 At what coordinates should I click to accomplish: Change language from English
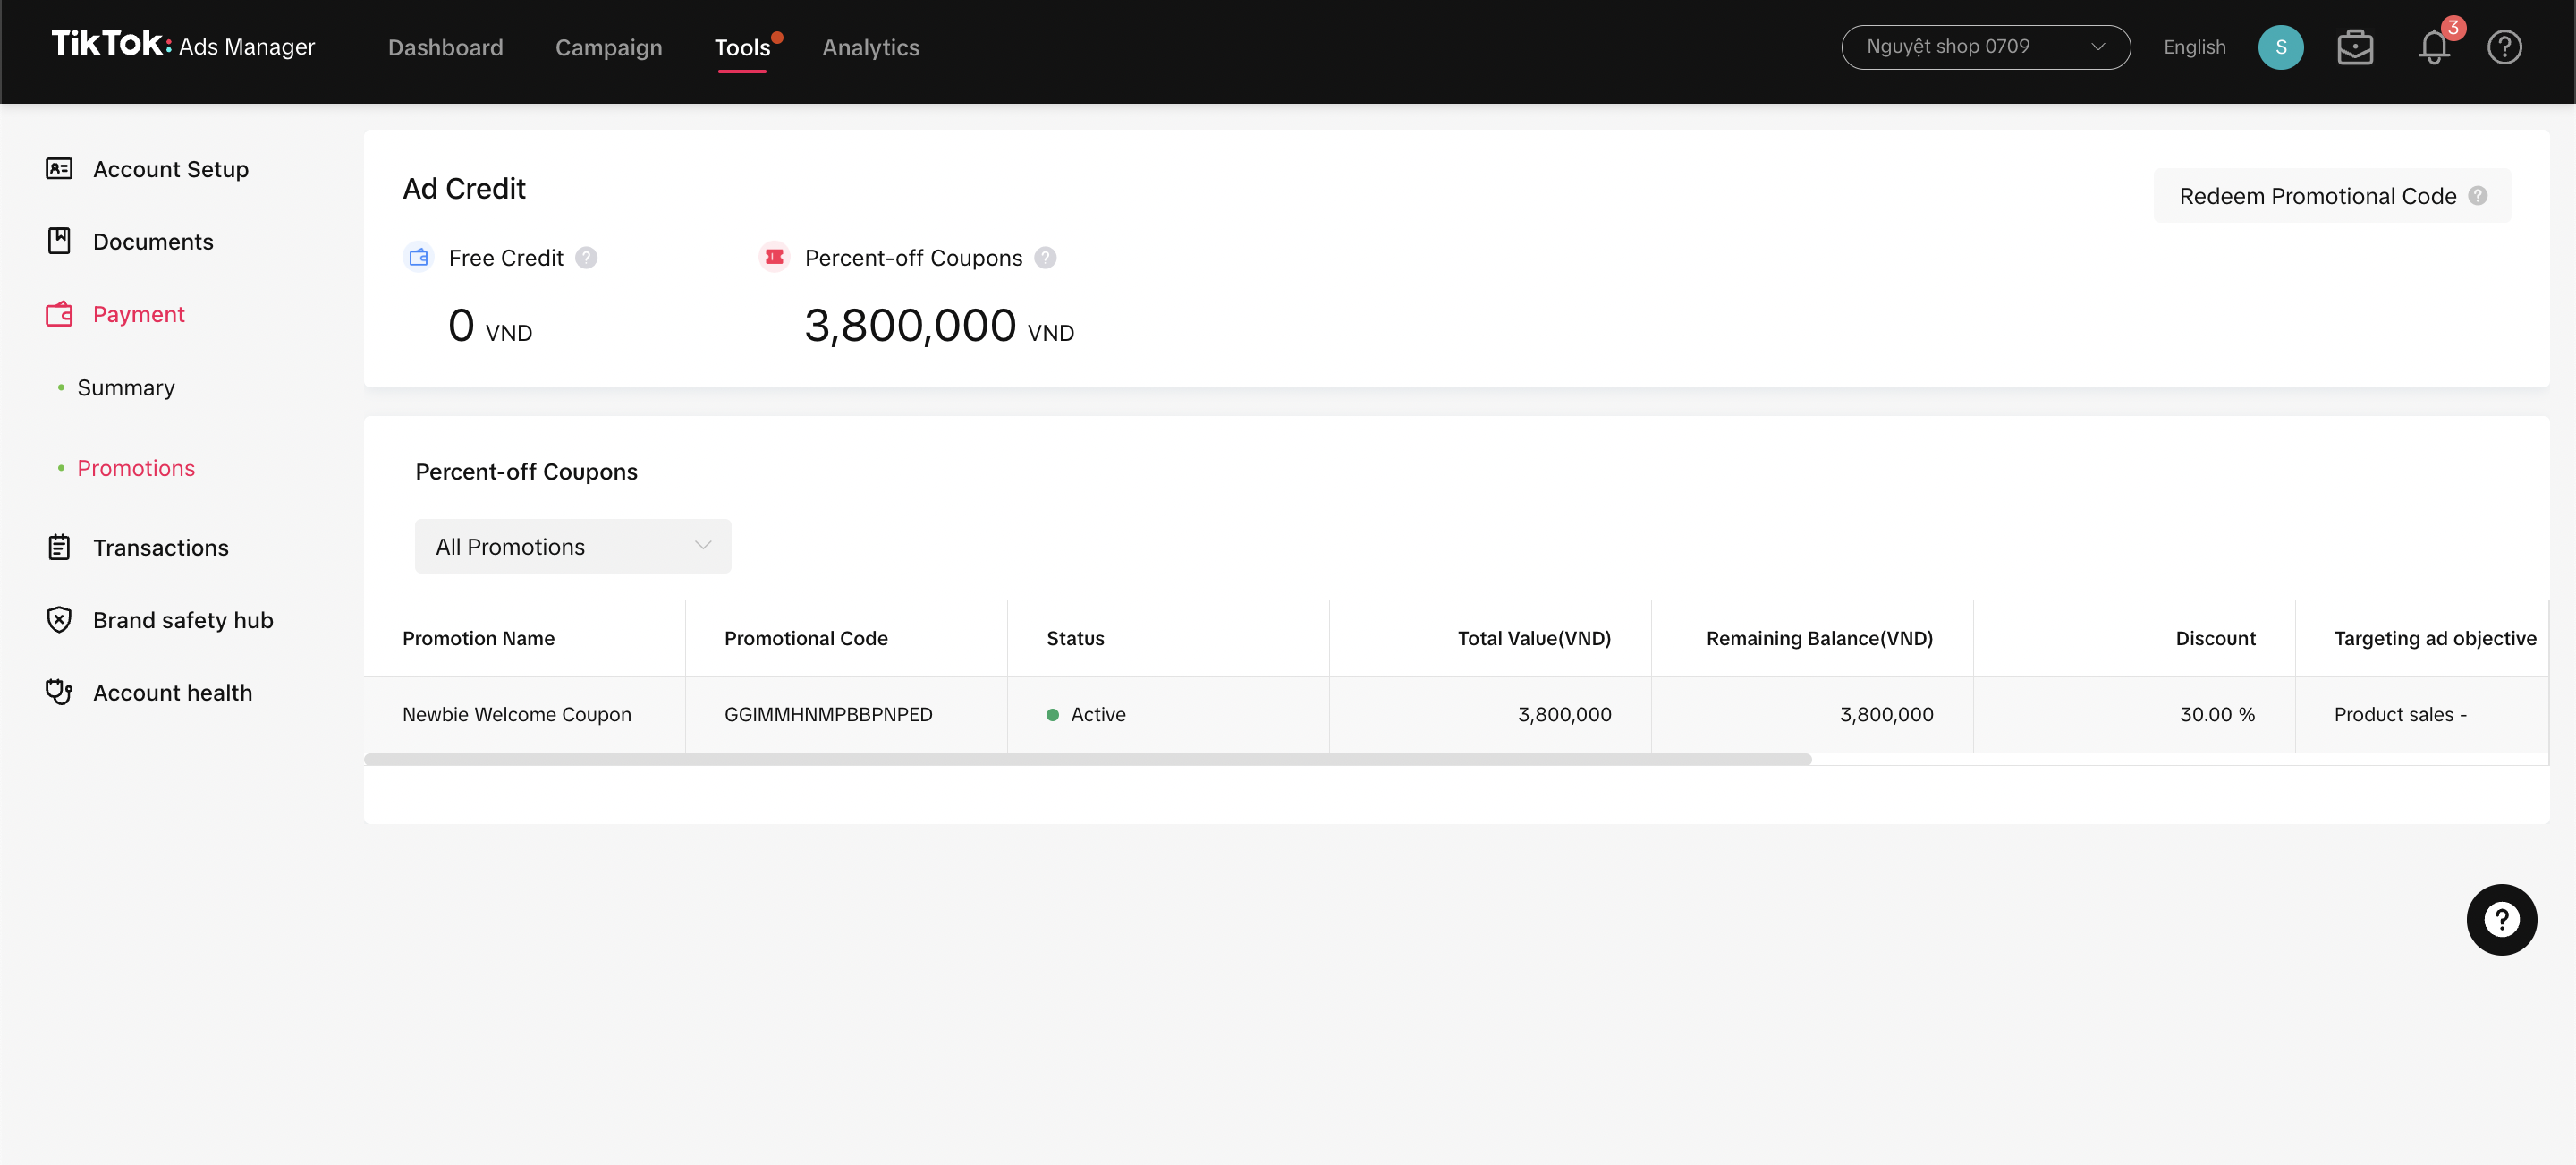tap(2194, 47)
